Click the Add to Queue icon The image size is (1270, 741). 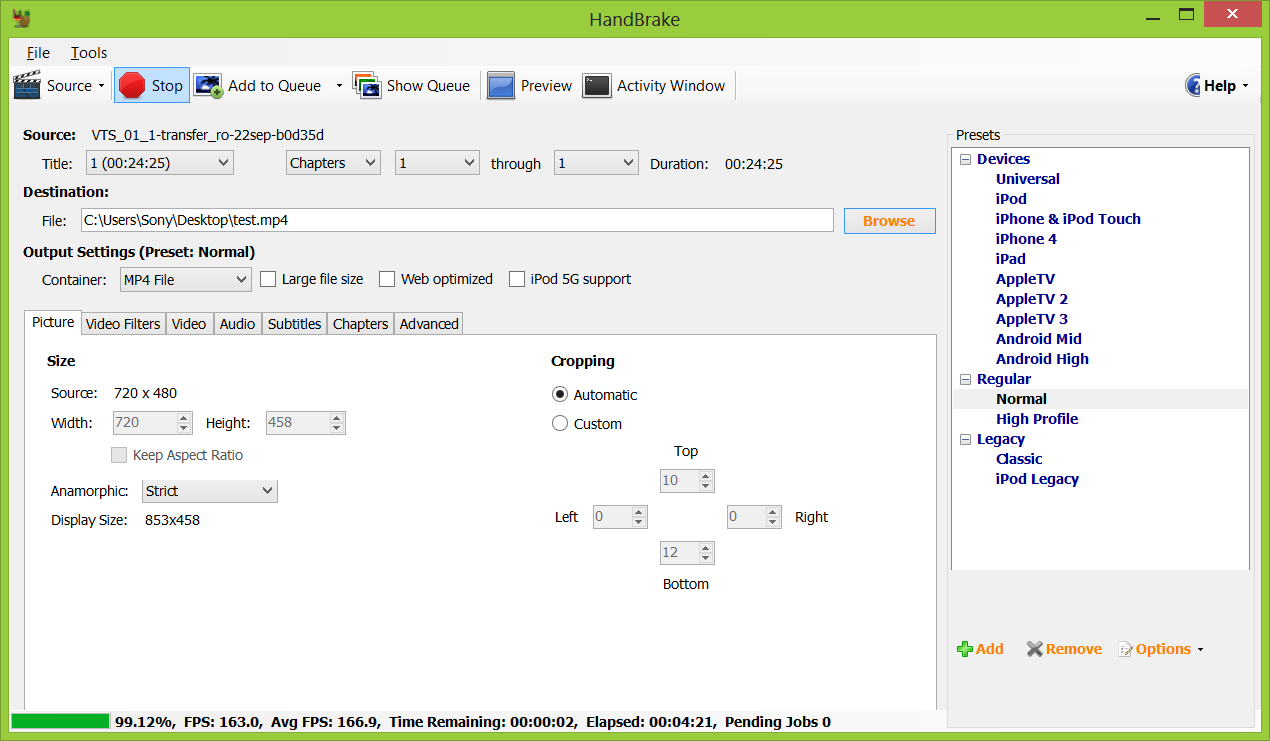click(208, 86)
